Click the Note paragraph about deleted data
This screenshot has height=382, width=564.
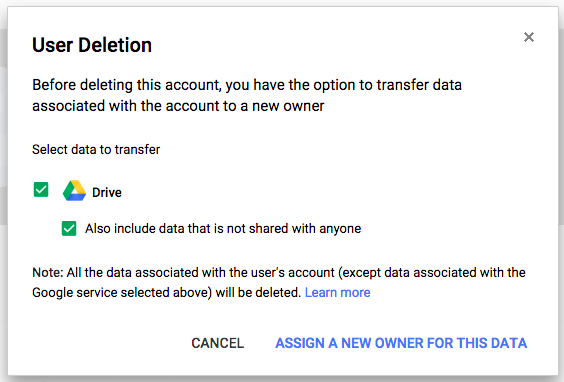pos(279,282)
